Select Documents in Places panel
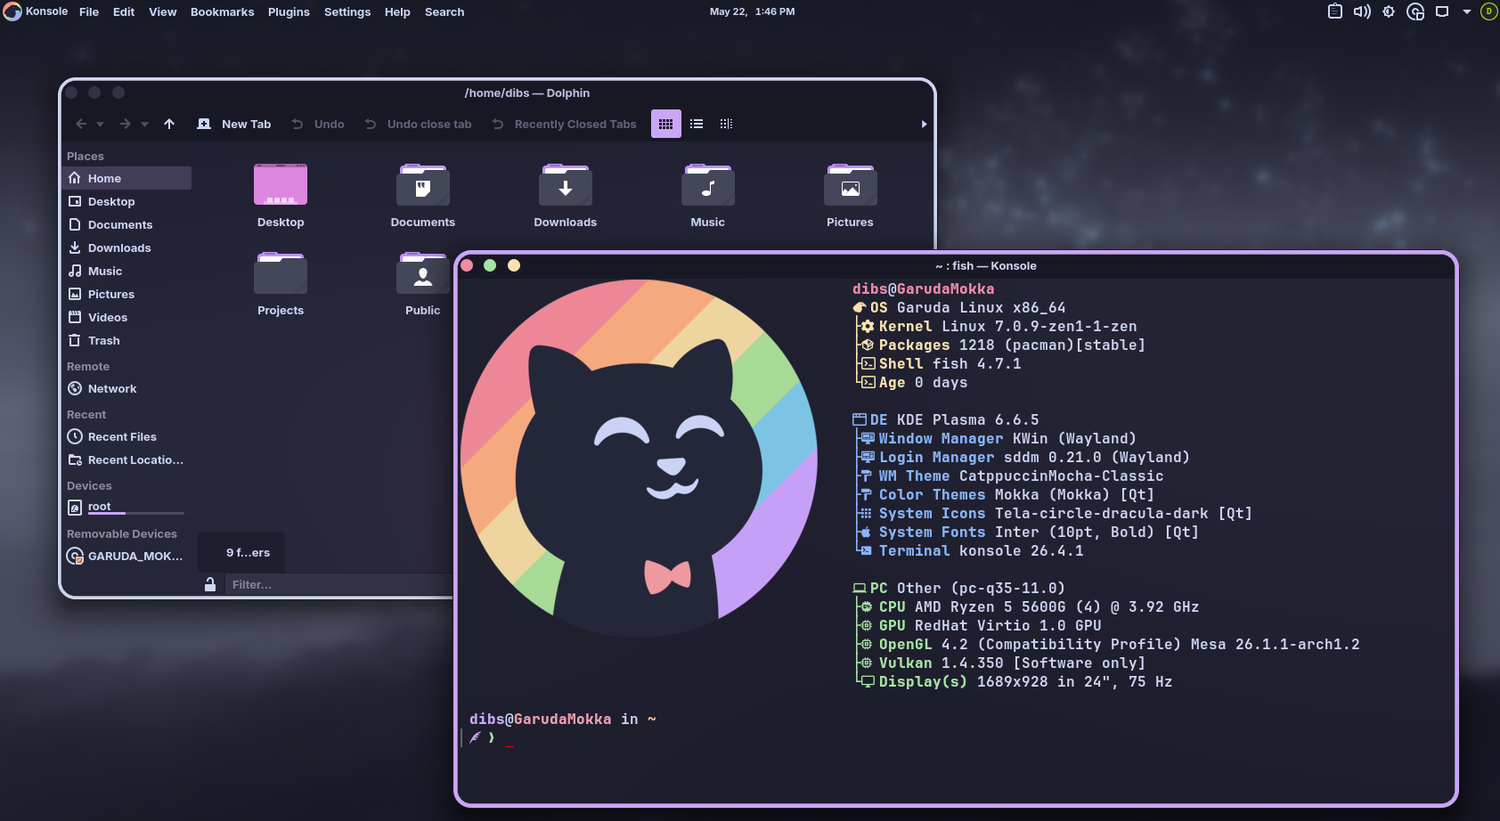 click(x=126, y=224)
